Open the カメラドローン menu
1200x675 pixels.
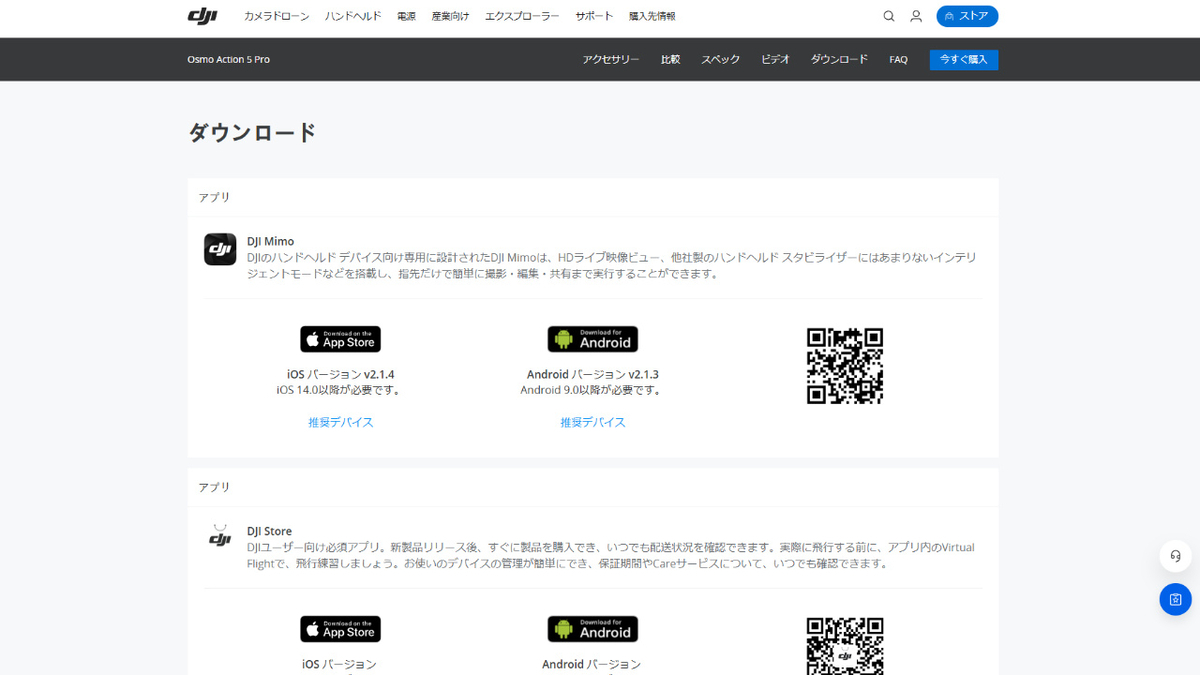tap(277, 17)
